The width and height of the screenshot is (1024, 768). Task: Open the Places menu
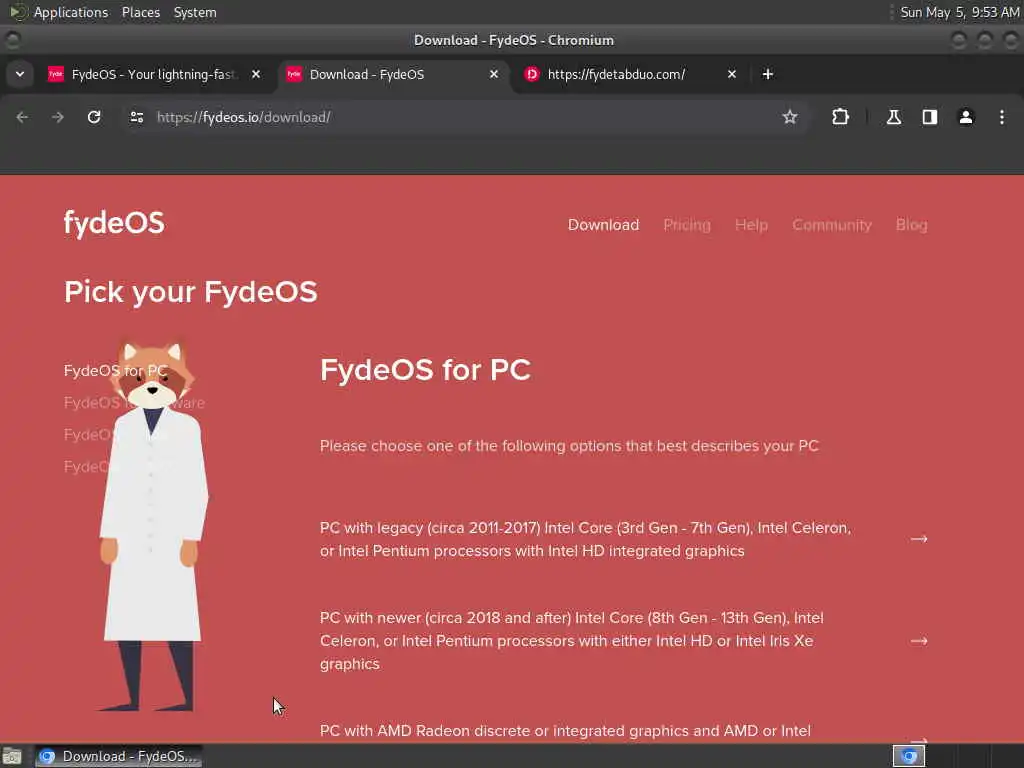click(140, 12)
